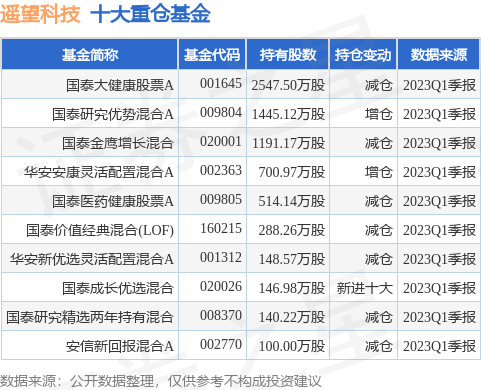
Task: Click 减仓 in the 华安新优选灵活配置混合A row
Action: 379,259
